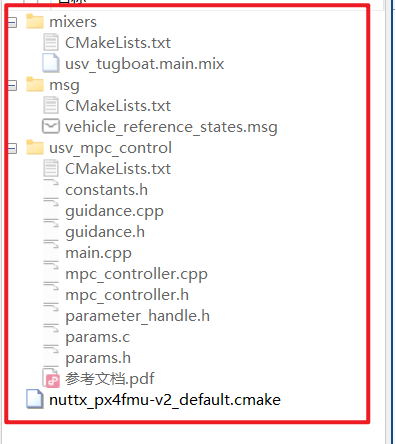This screenshot has height=444, width=396.
Task: Click the file icon of usv_tugboat.main.mix
Action: (51, 63)
